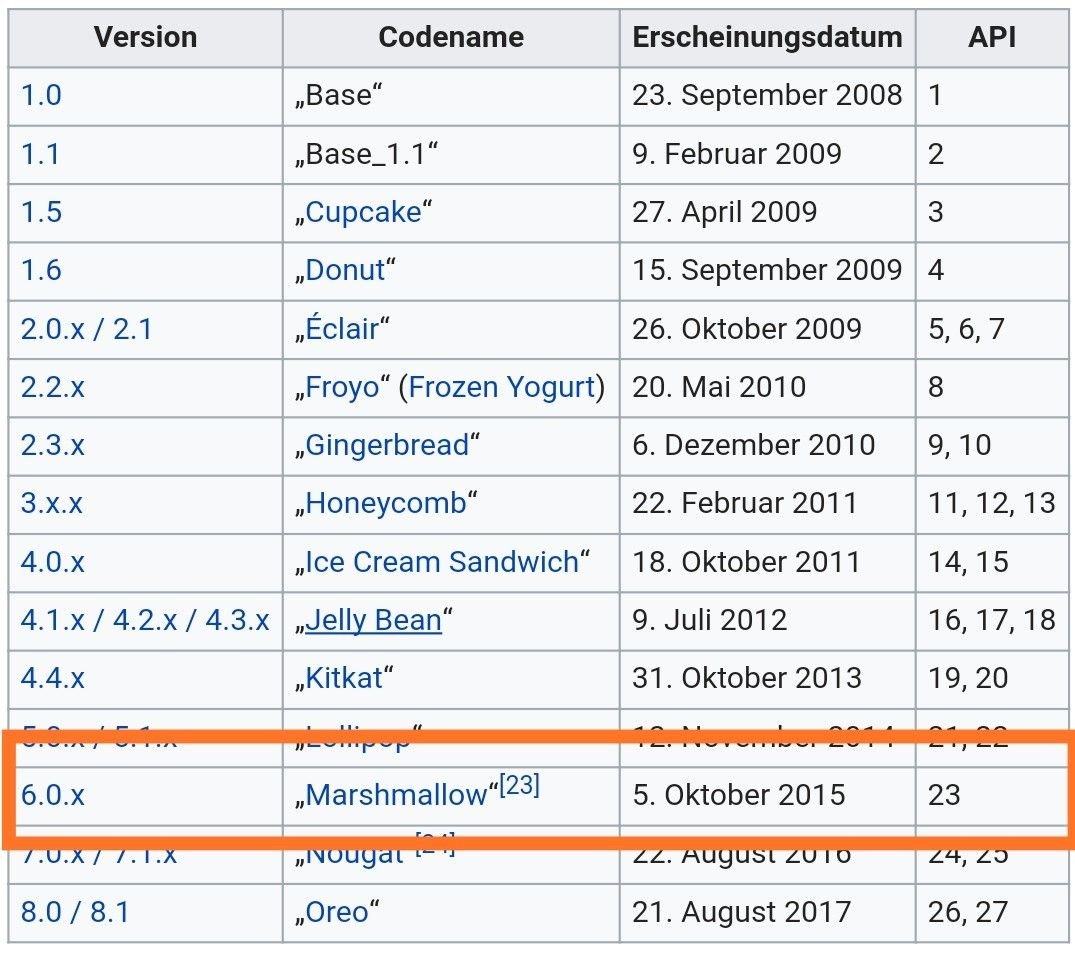Follow the Éclair codename link
The image size is (1075, 953).
click(x=341, y=328)
